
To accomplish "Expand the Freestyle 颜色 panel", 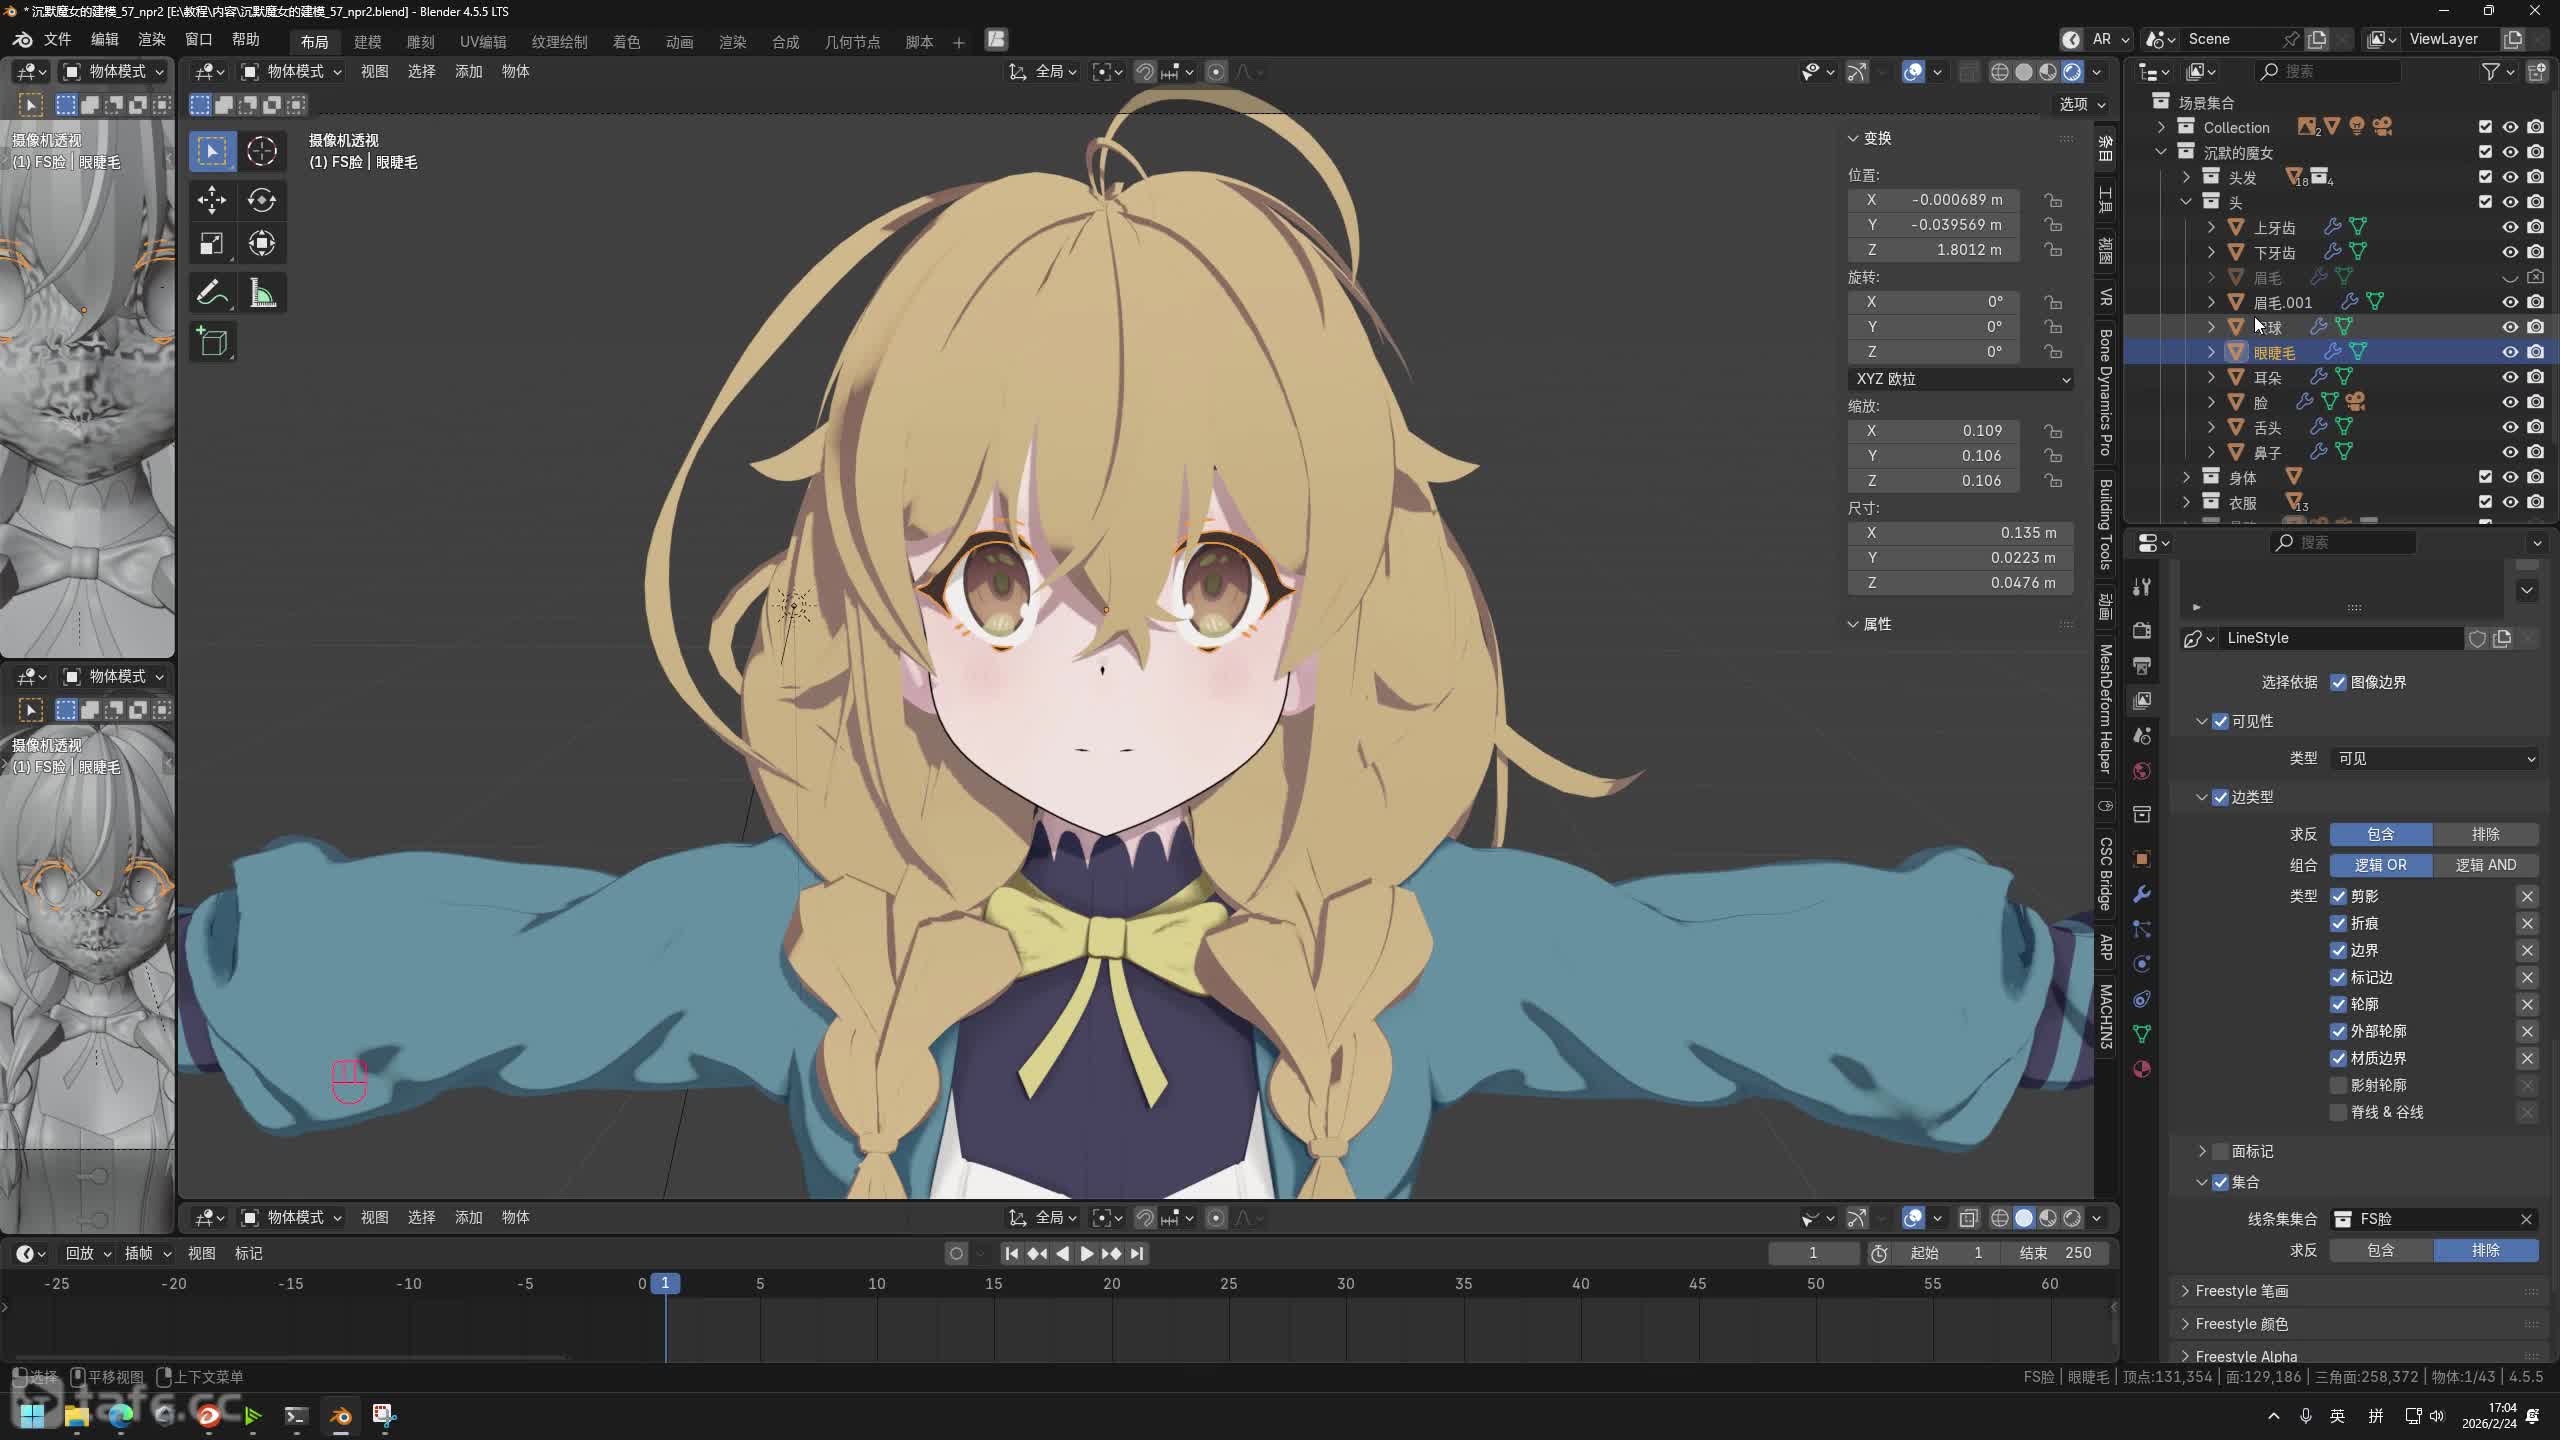I will tap(2241, 1323).
